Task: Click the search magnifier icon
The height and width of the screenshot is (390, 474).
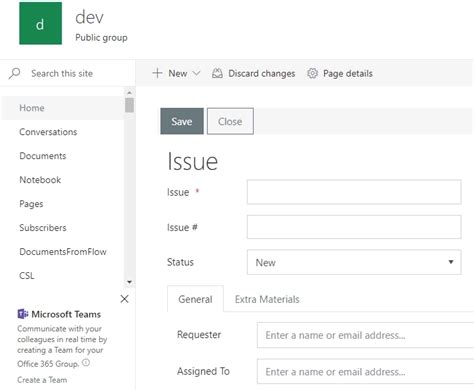Action: click(x=15, y=73)
